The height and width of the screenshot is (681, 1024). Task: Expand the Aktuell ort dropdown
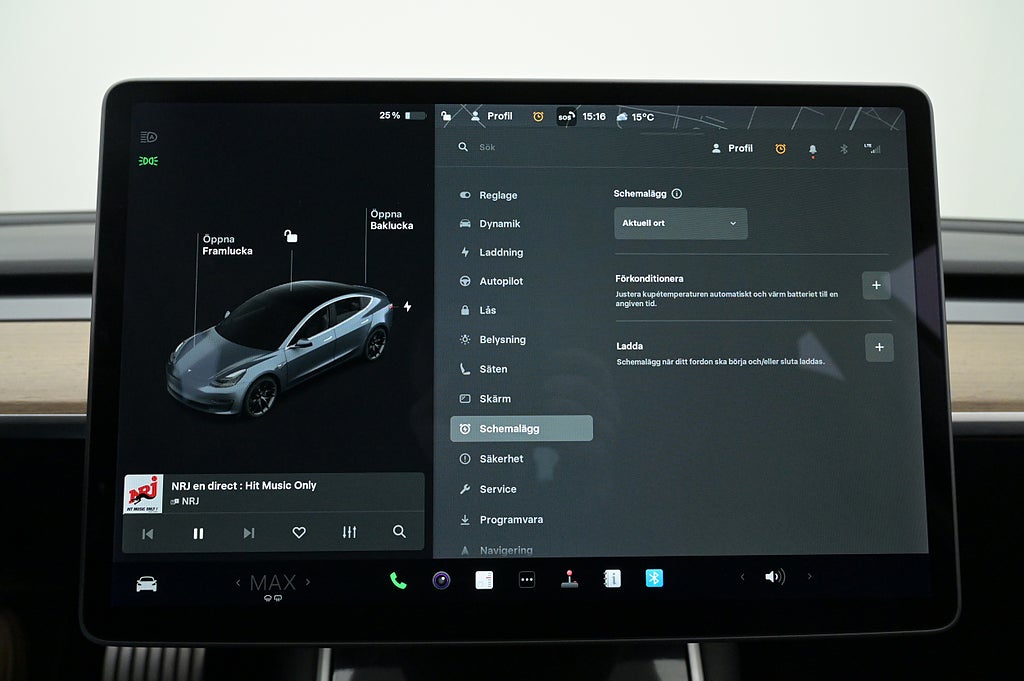point(680,223)
